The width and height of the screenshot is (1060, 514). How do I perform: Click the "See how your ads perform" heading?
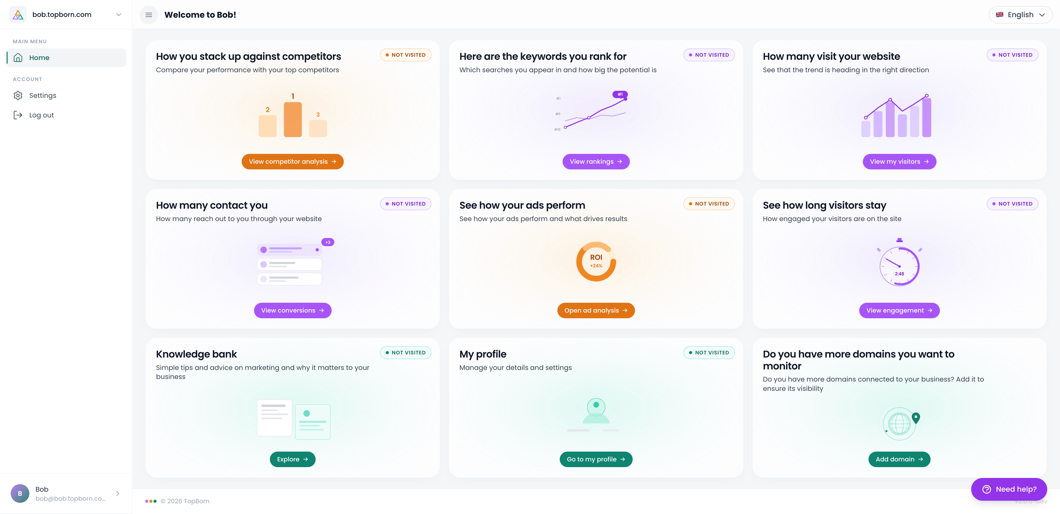click(x=522, y=205)
